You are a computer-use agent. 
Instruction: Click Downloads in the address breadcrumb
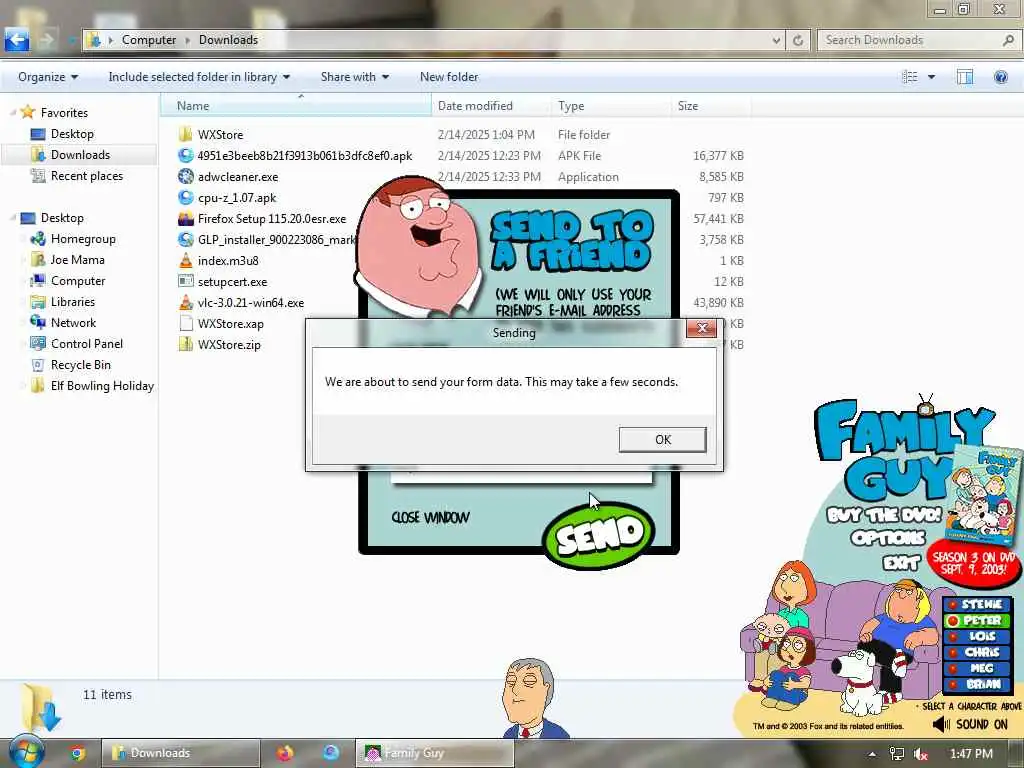coord(228,40)
